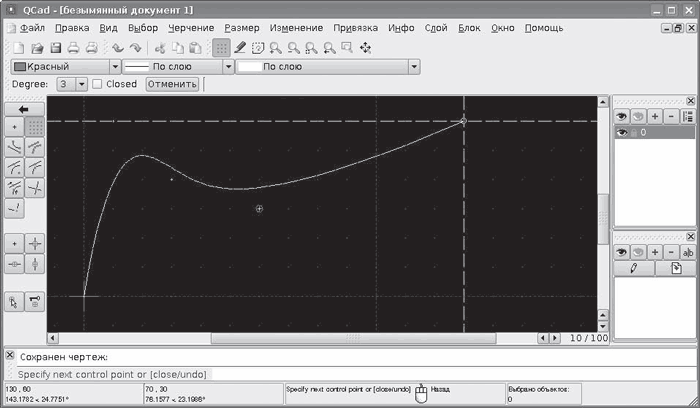Click the back arrow in left toolbar
700x408 pixels.
pyautogui.click(x=24, y=108)
